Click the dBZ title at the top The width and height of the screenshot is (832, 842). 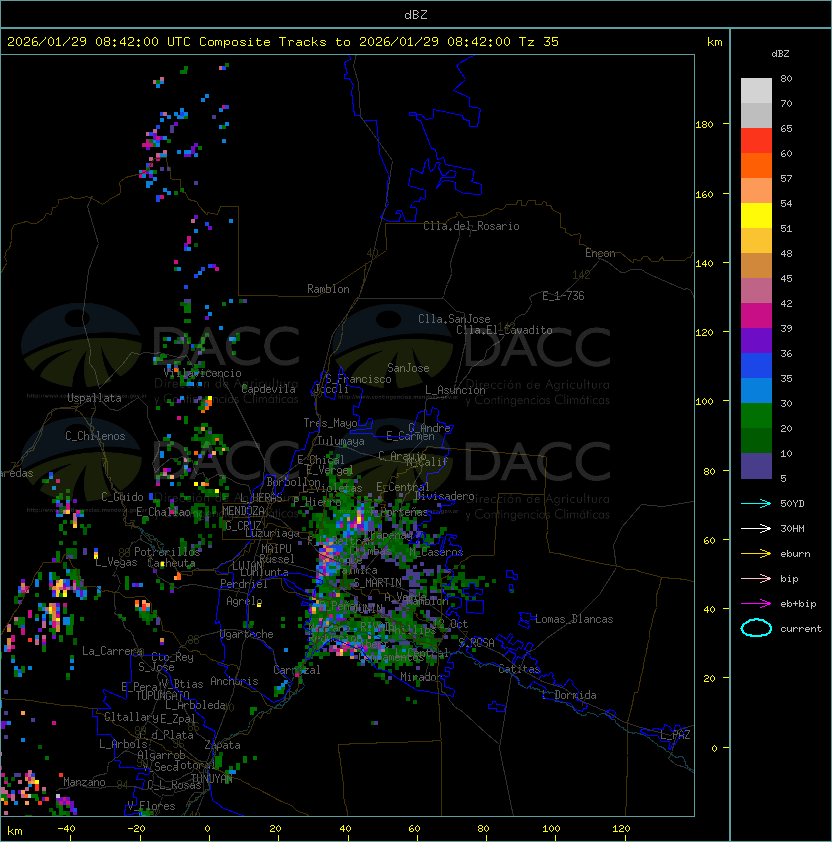416,14
